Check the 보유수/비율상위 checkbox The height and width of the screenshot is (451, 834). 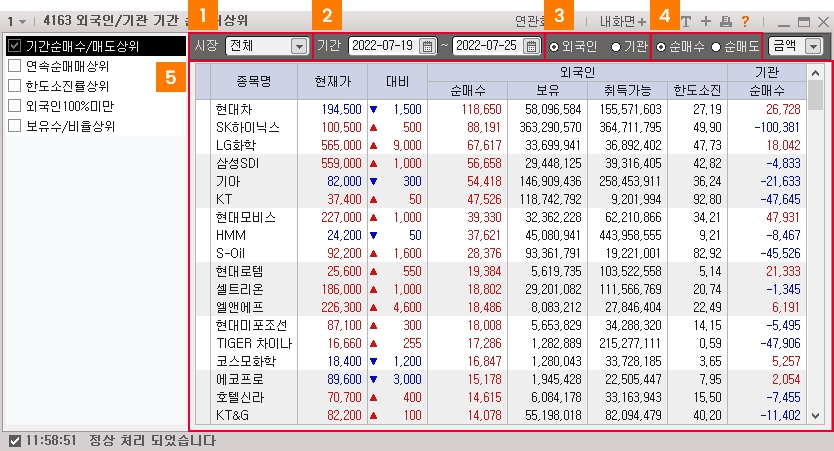[15, 126]
